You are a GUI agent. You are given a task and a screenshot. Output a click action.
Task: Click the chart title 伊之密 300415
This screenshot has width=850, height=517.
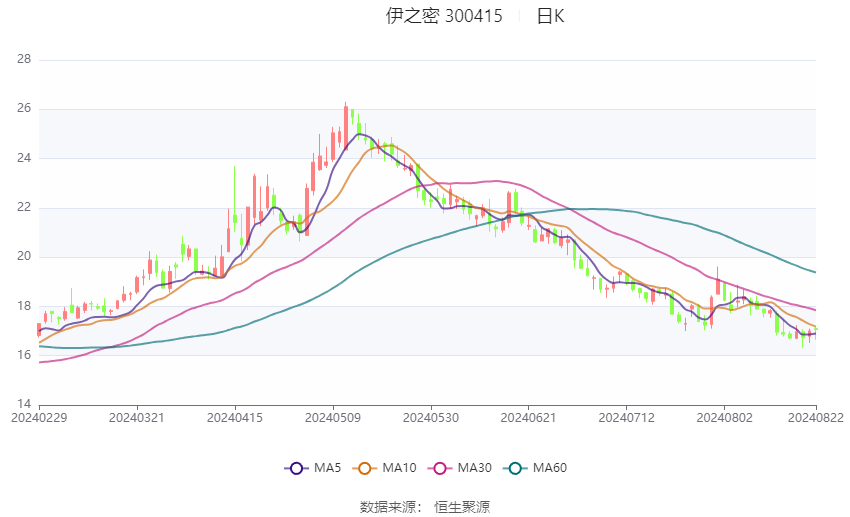point(444,16)
